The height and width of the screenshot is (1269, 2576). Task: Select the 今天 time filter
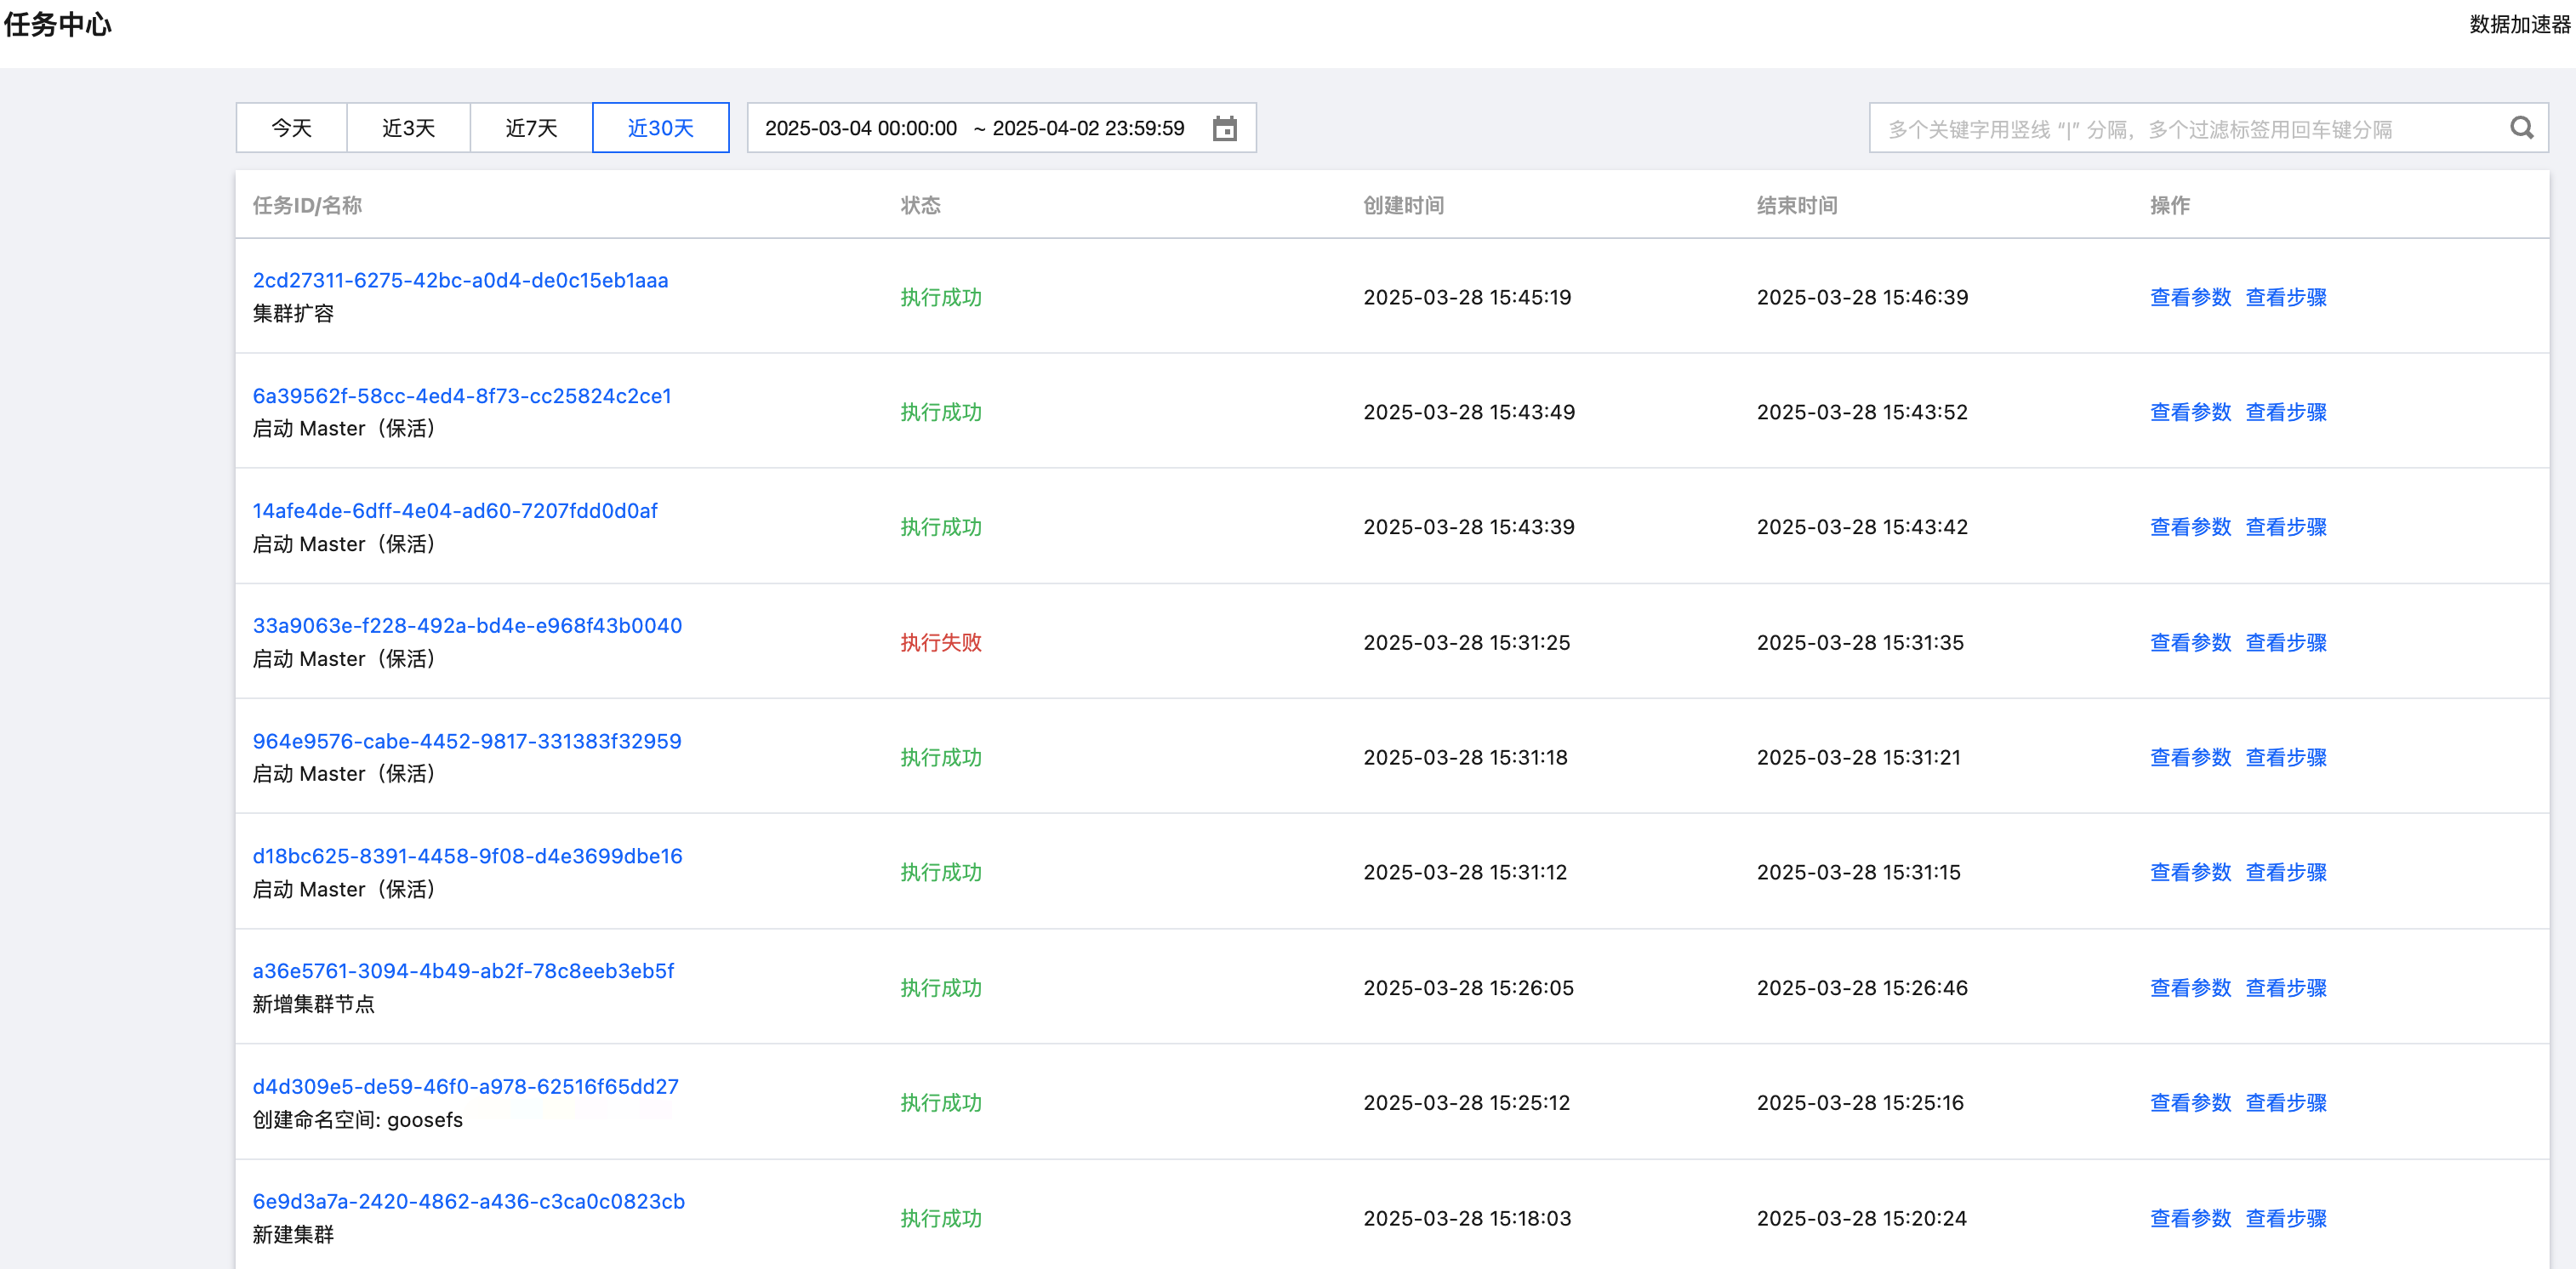291,128
